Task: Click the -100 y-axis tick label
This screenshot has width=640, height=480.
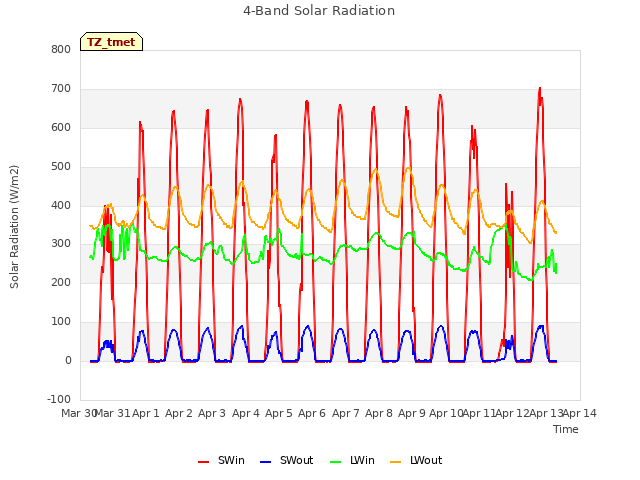Action: pos(59,399)
